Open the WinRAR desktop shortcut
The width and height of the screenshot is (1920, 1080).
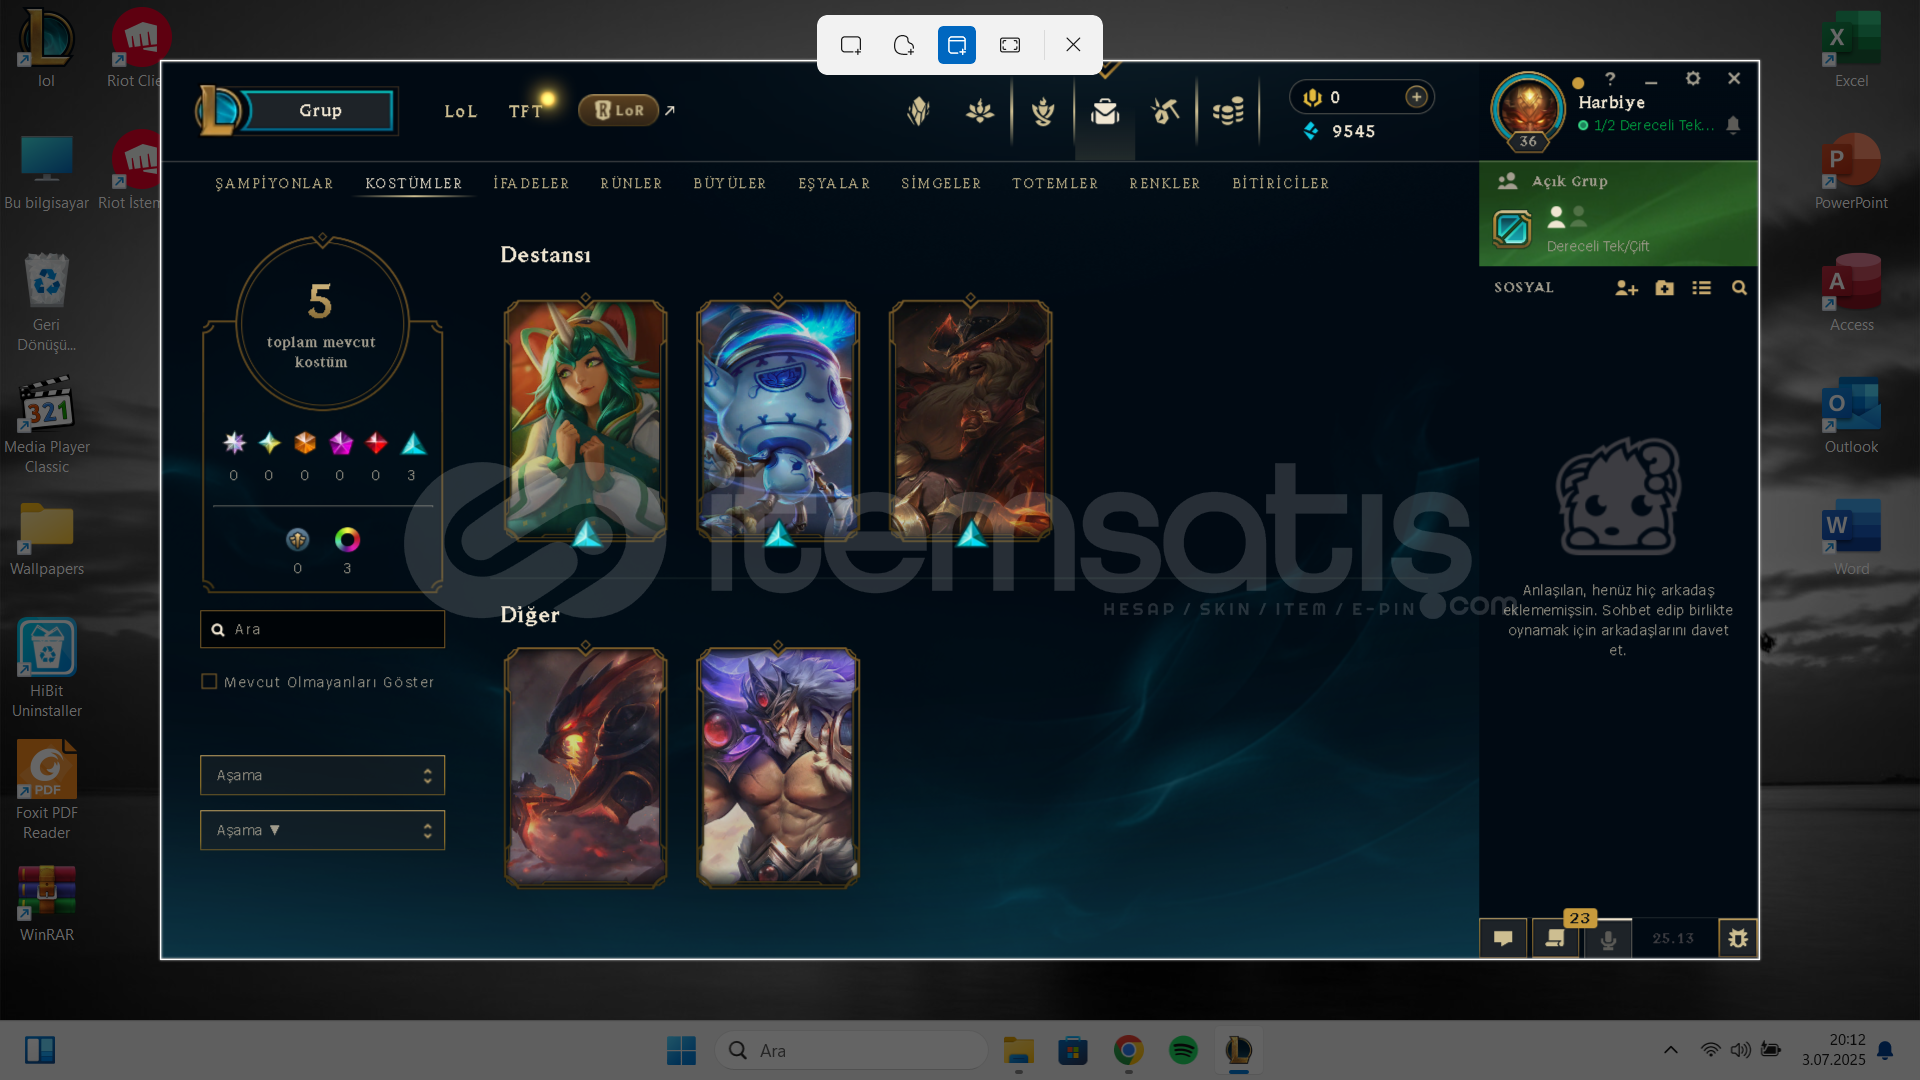pos(46,904)
